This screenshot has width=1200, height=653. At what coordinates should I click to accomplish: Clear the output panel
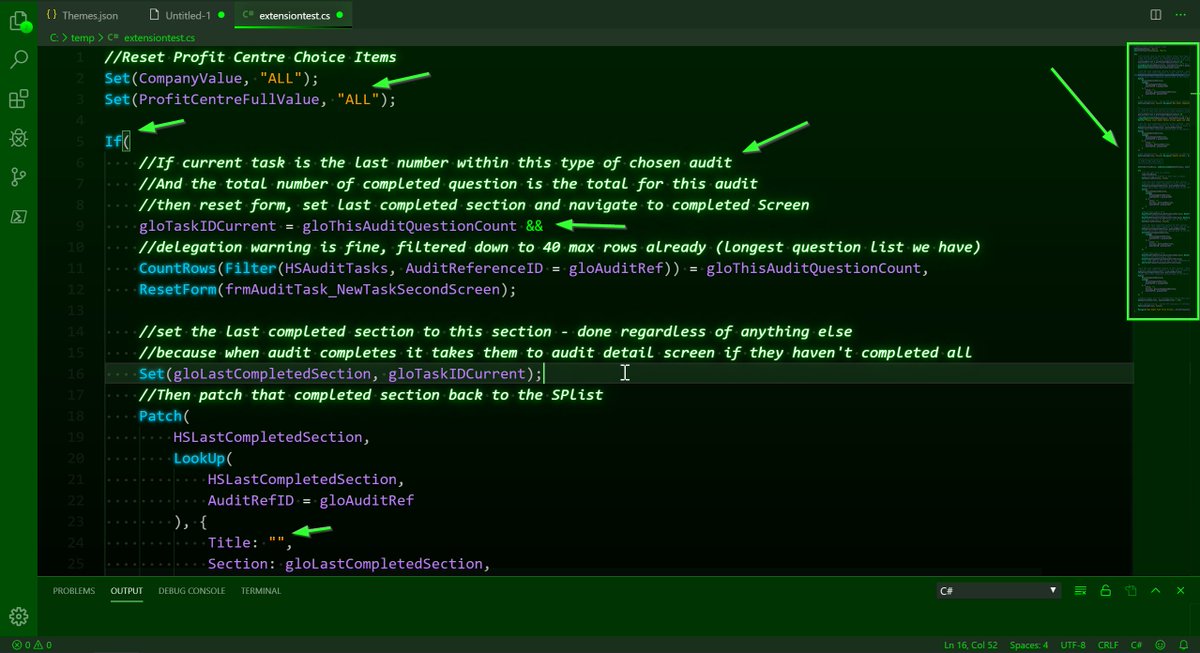1080,591
